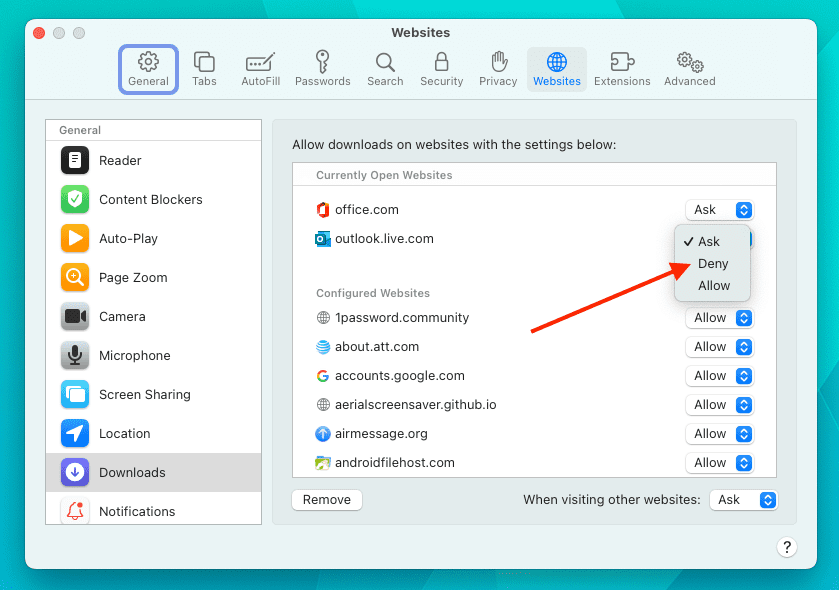
Task: Click the Auto-Play orange play icon
Action: 75,239
